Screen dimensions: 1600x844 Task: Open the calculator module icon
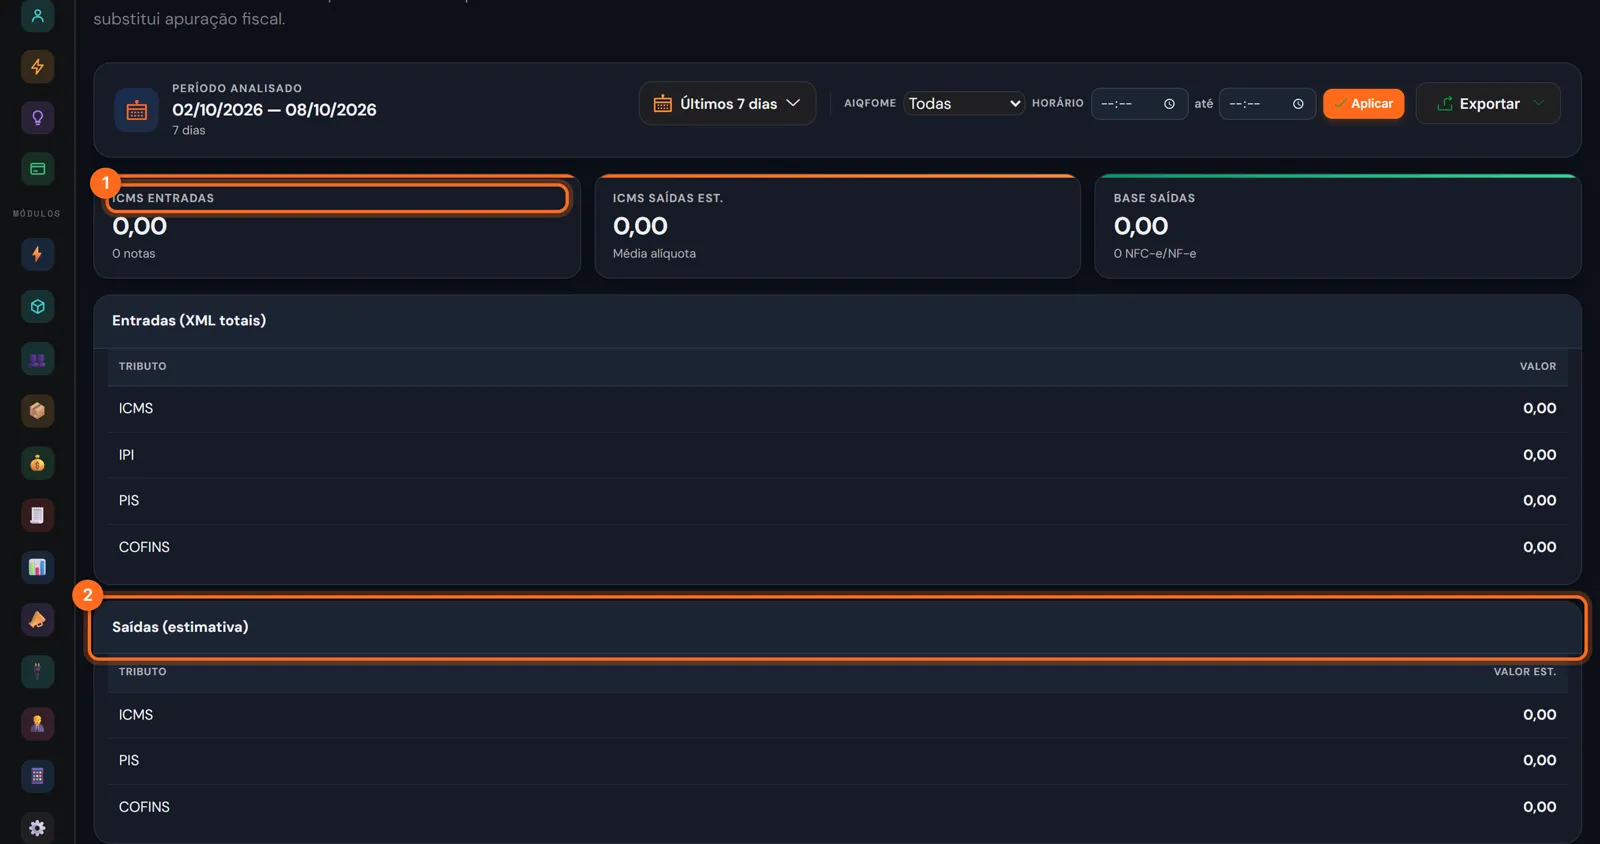click(x=37, y=776)
